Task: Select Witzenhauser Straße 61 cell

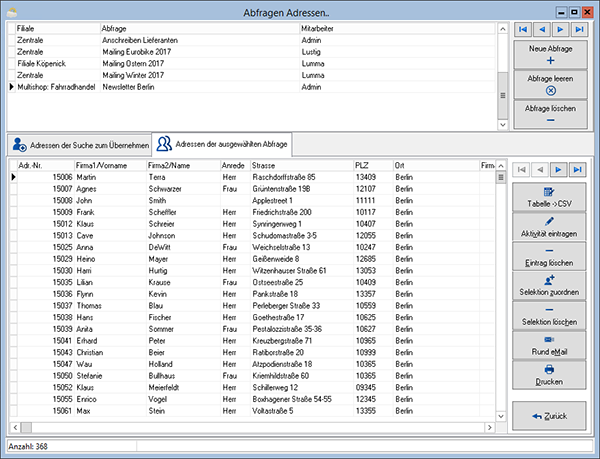Action: 302,270
